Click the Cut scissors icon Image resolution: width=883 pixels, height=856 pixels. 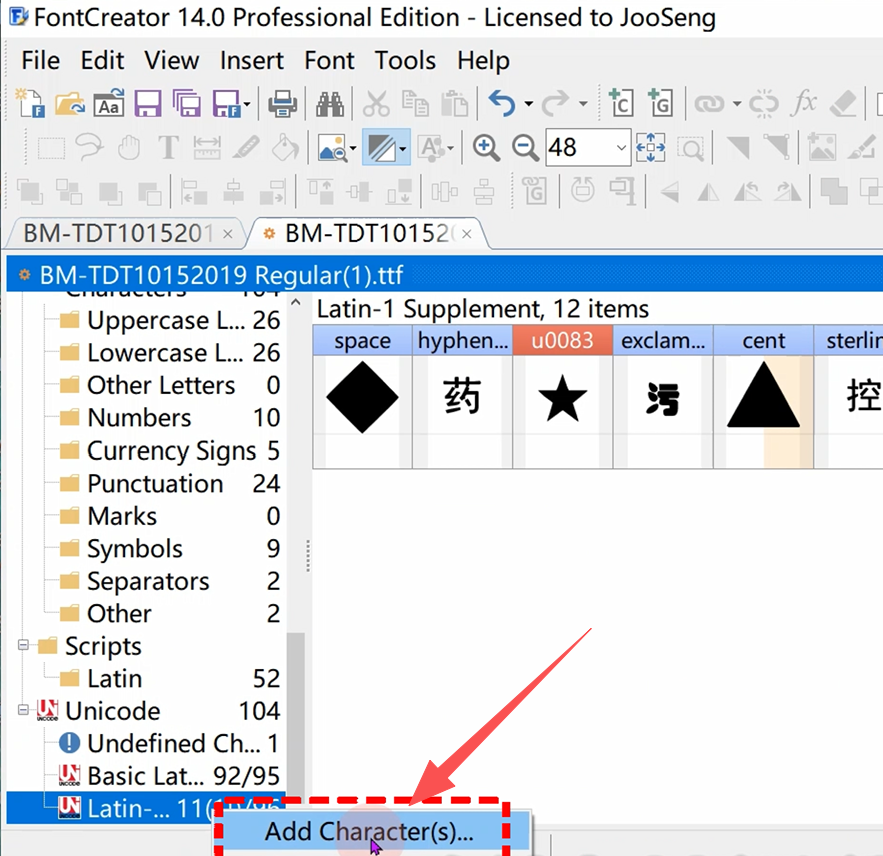click(x=376, y=104)
